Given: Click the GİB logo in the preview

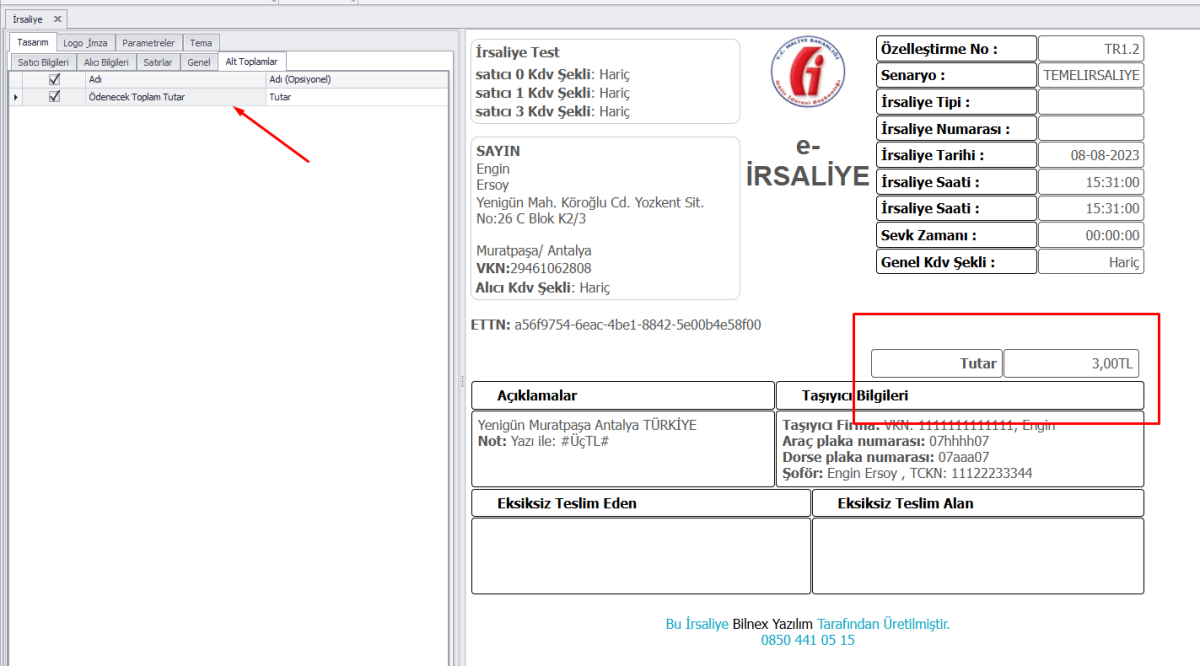Looking at the screenshot, I should point(806,77).
